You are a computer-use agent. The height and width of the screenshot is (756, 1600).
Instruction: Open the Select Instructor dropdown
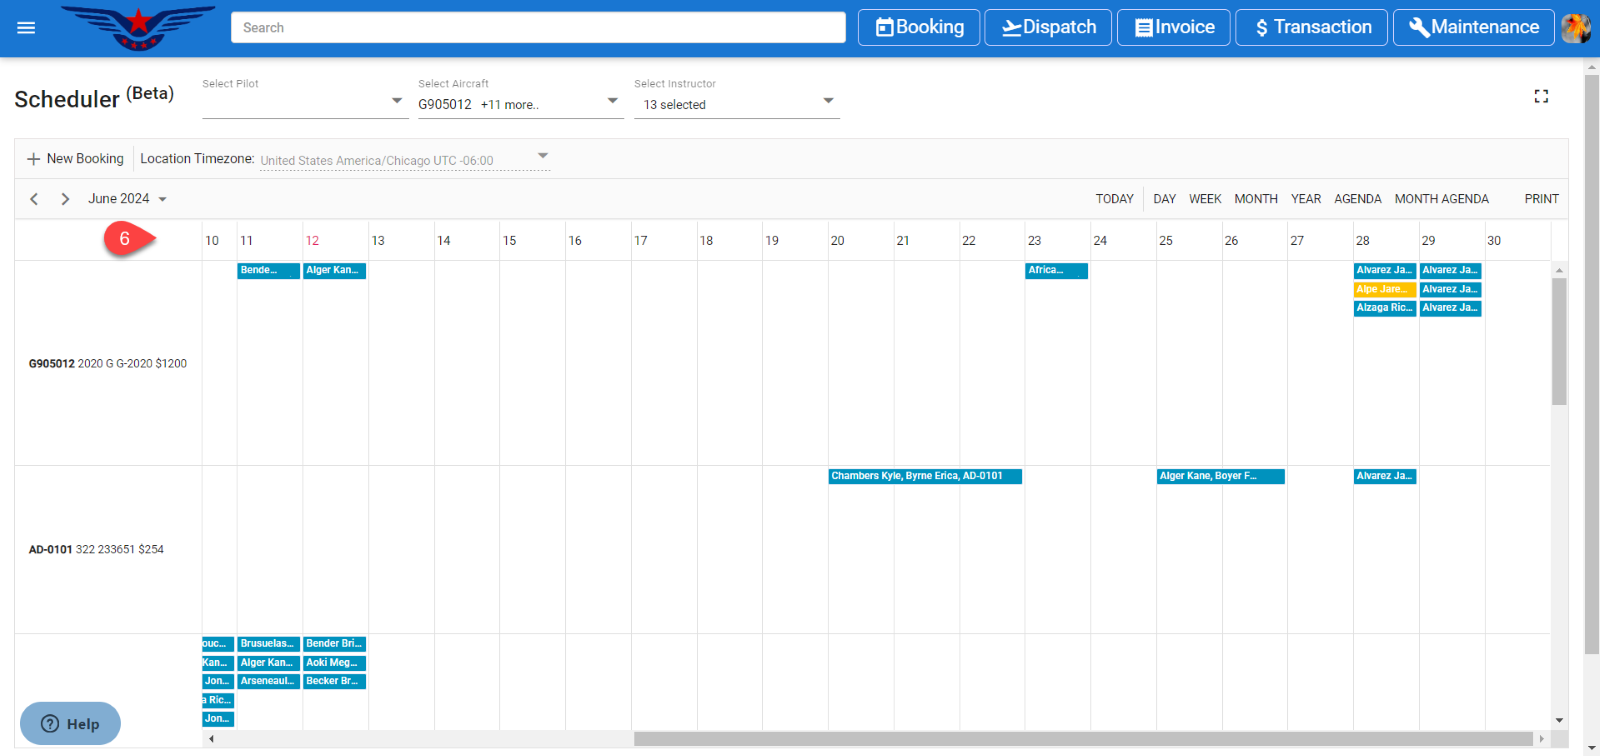click(828, 101)
